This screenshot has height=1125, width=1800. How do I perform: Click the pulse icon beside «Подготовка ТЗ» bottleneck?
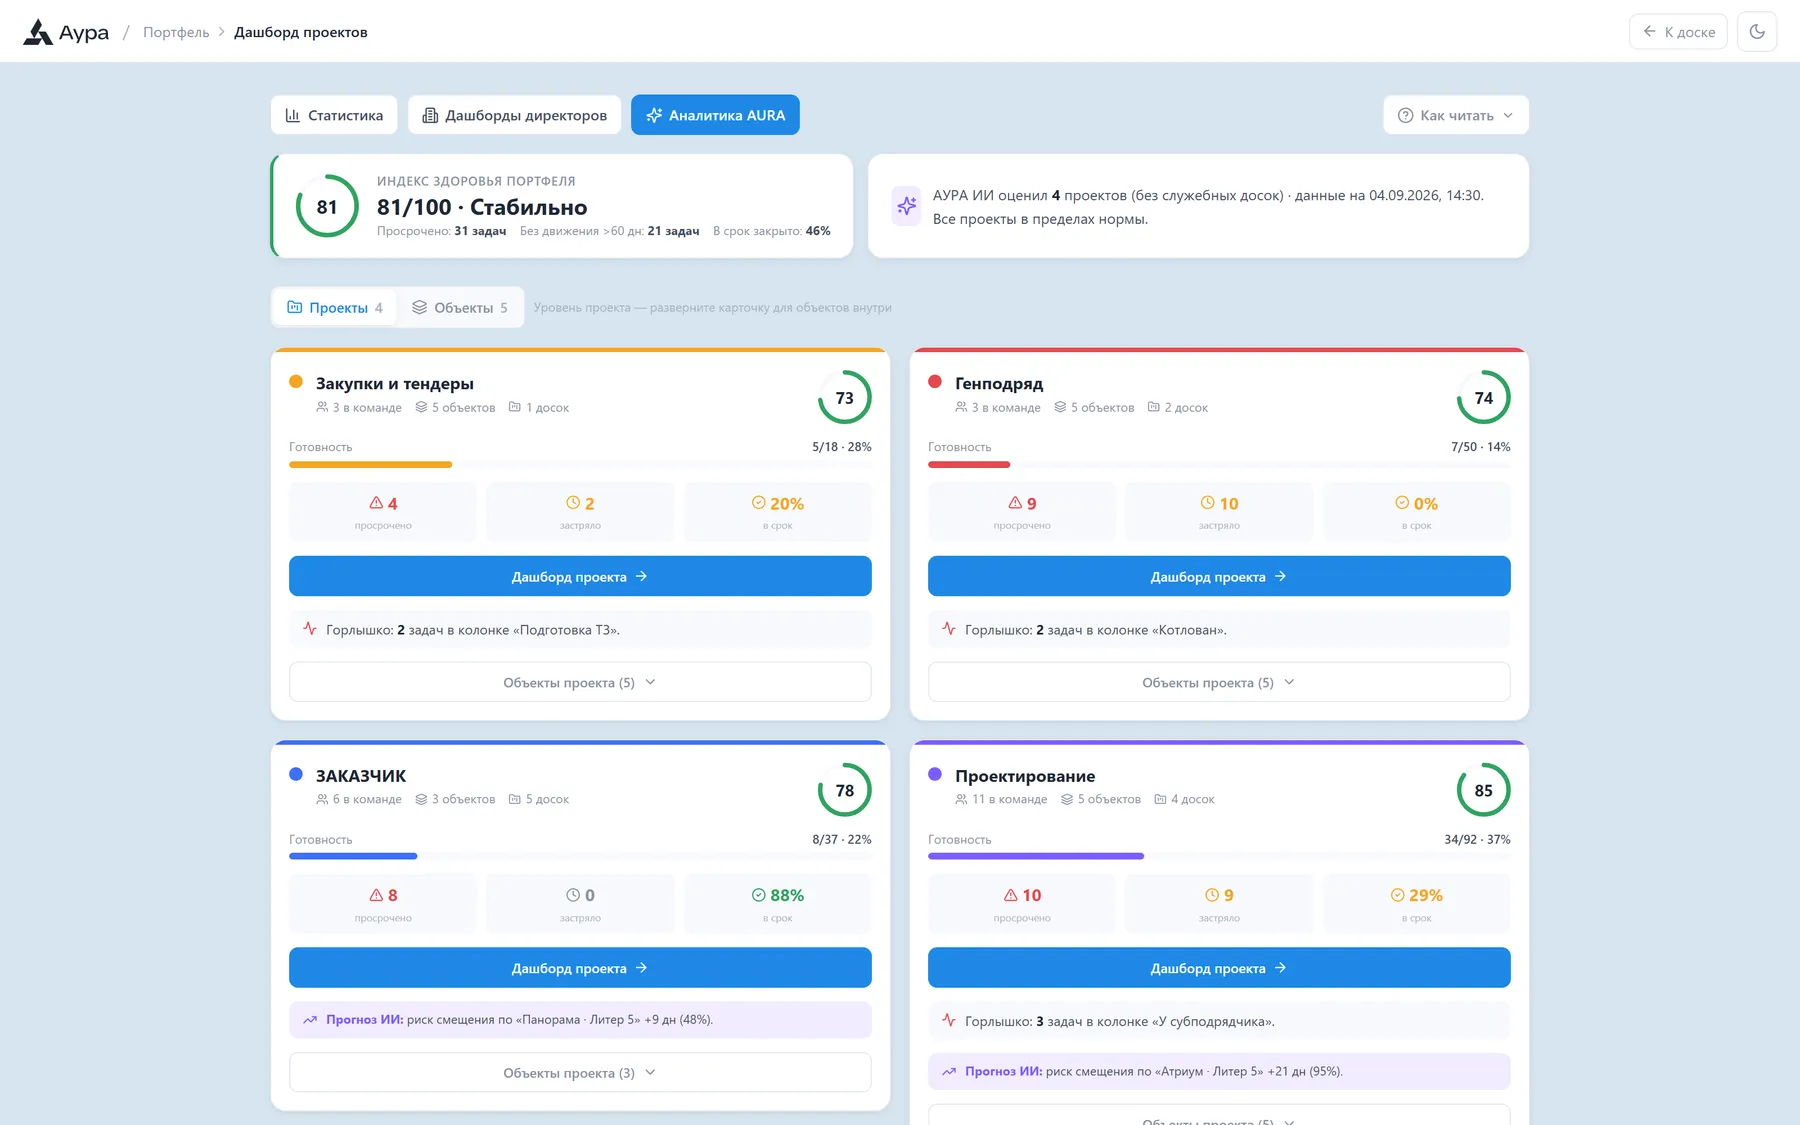click(x=310, y=629)
